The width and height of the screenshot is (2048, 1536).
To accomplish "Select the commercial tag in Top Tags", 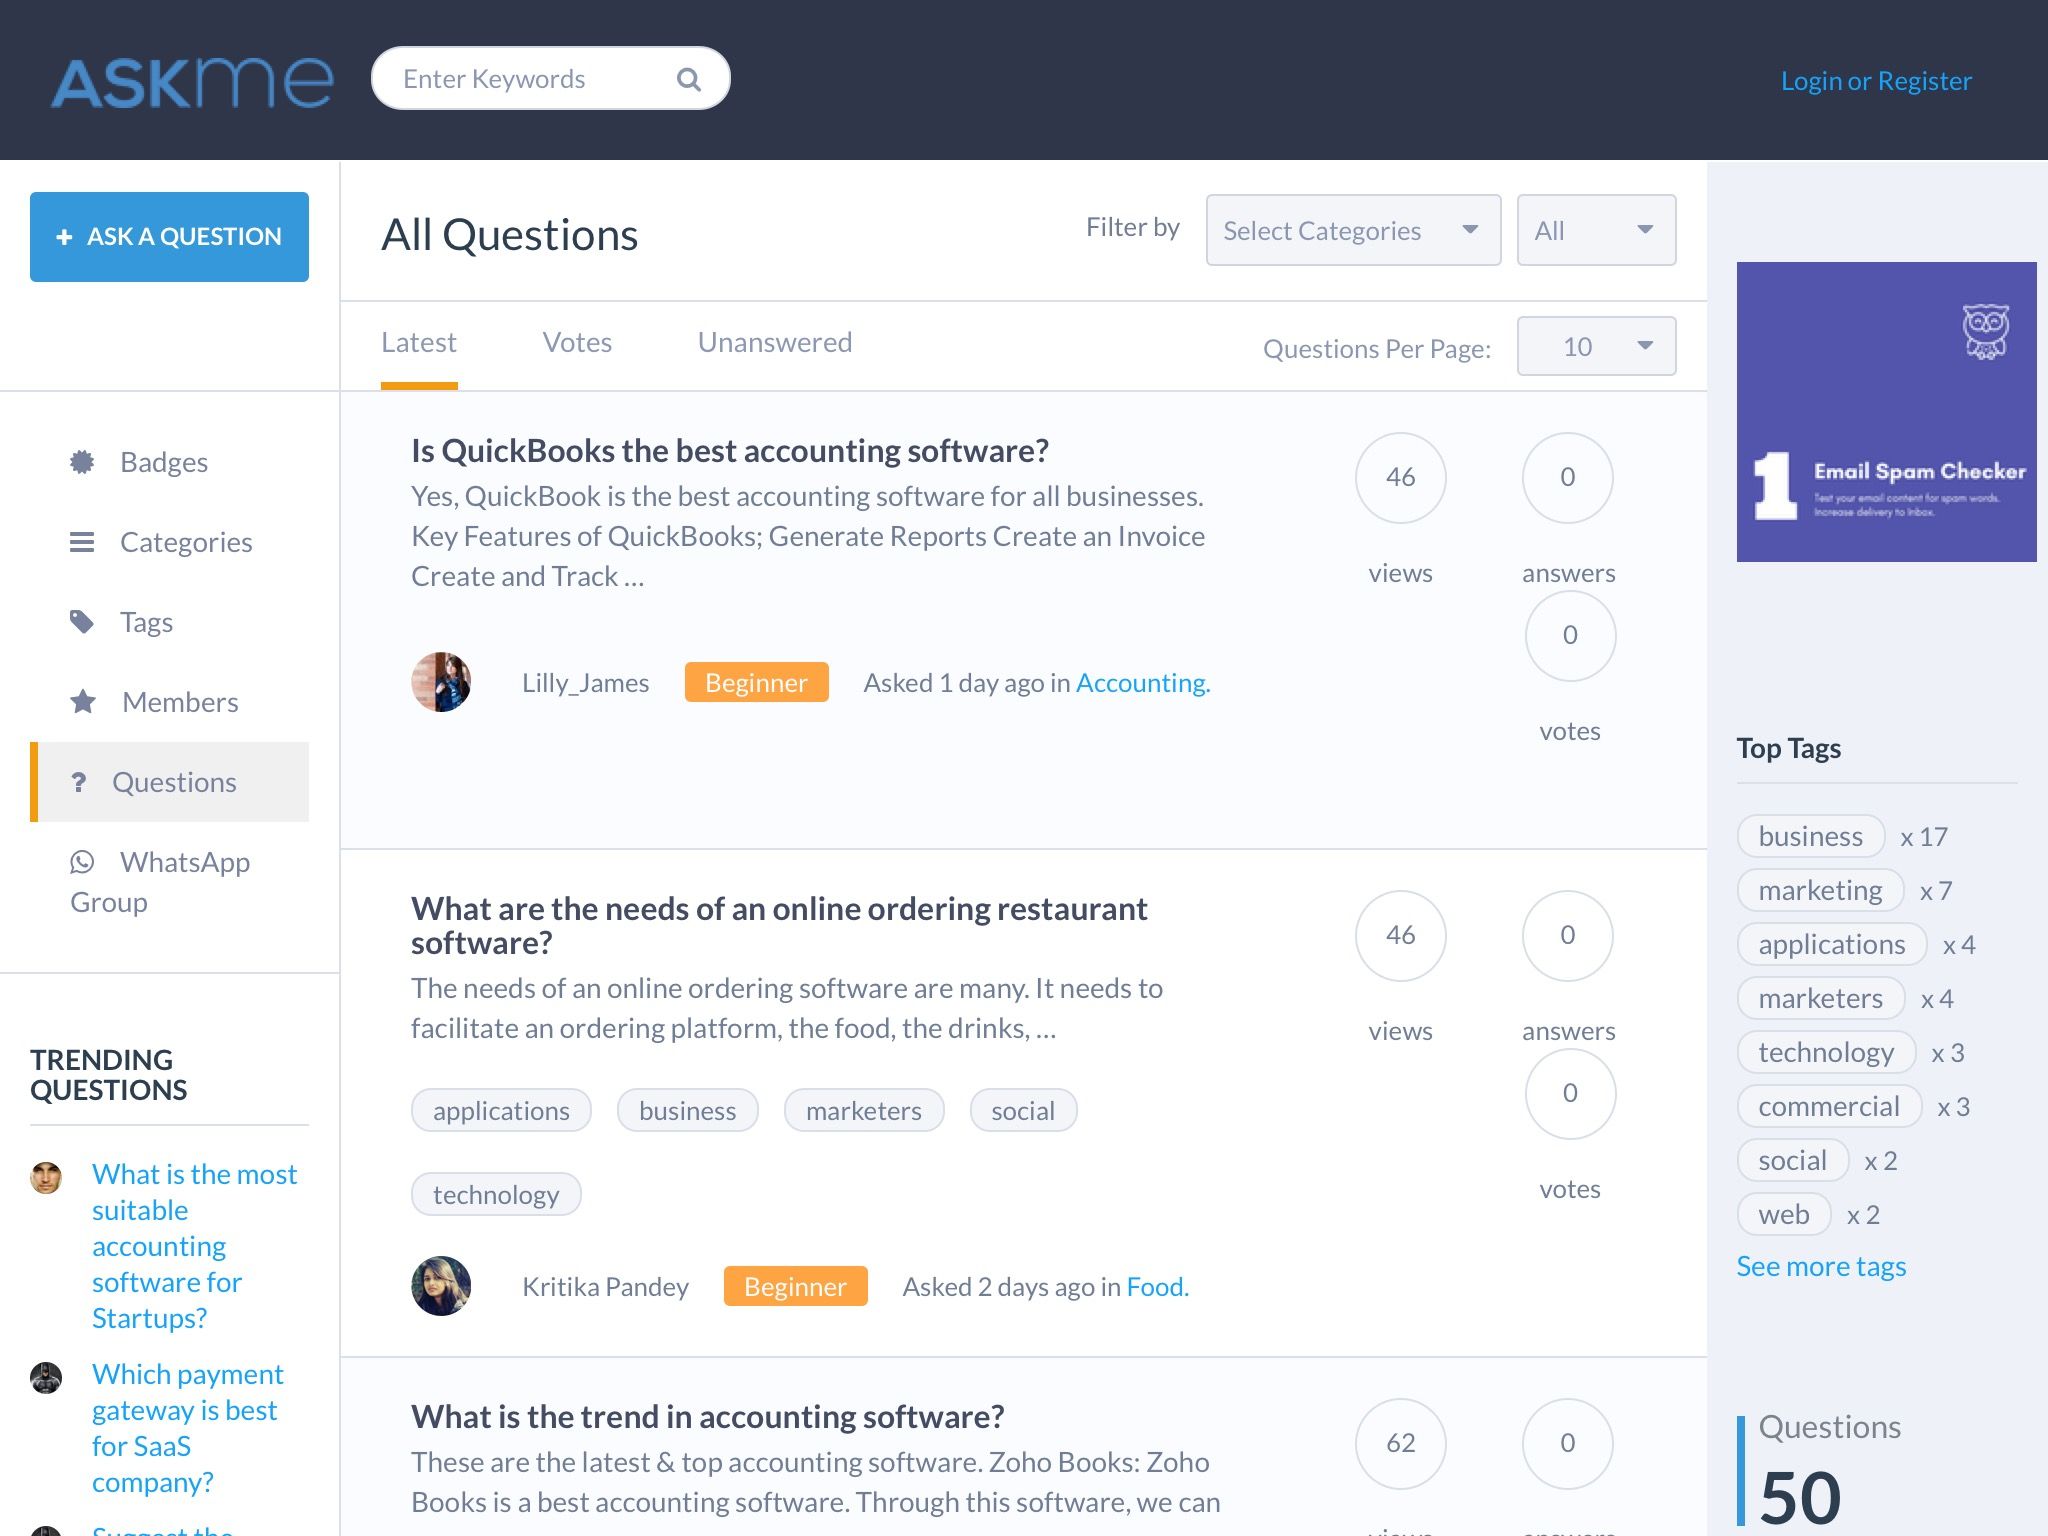I will pyautogui.click(x=1829, y=1106).
